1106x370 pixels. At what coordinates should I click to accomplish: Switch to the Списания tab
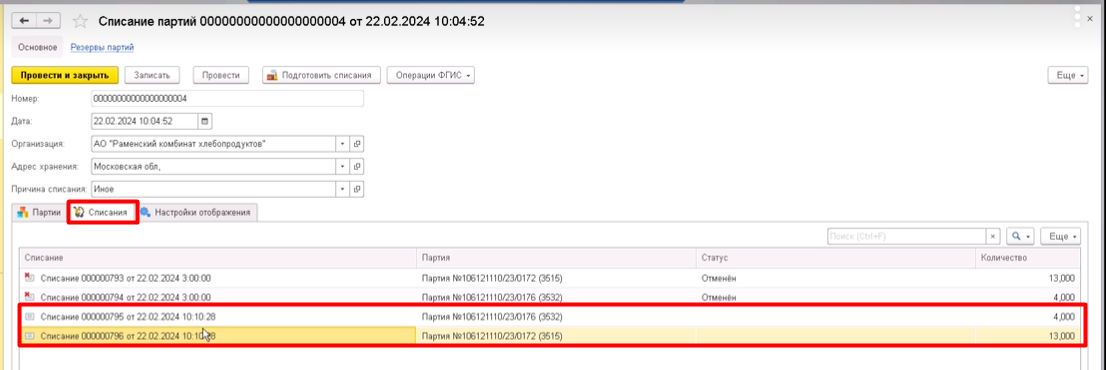102,212
